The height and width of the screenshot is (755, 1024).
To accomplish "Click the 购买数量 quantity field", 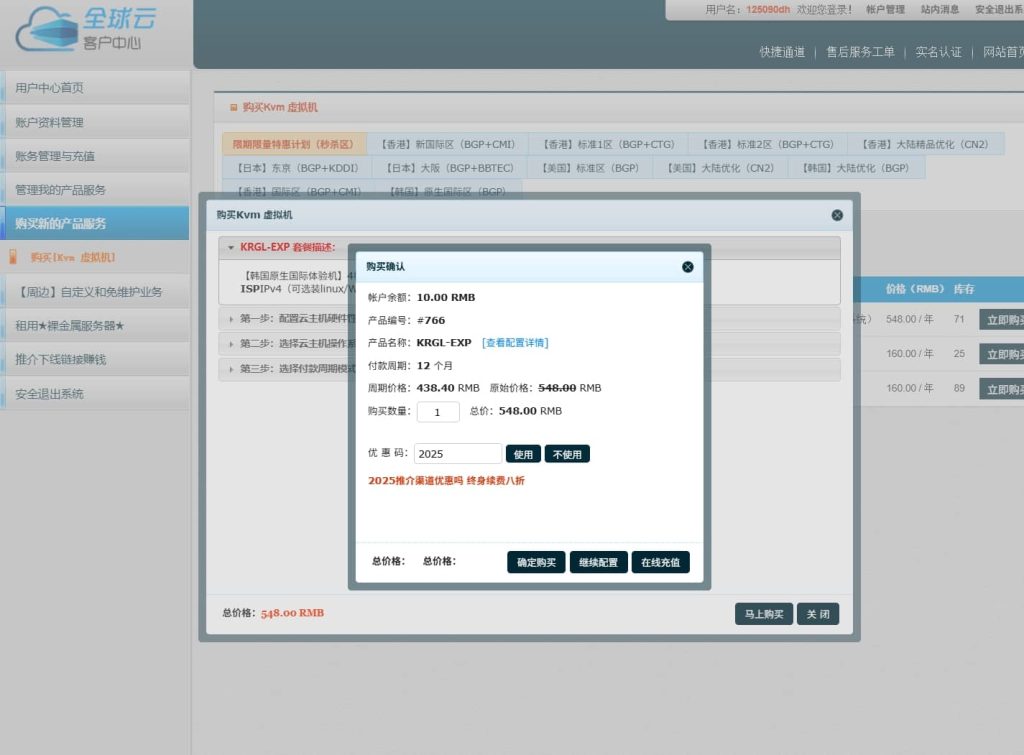I will 438,412.
